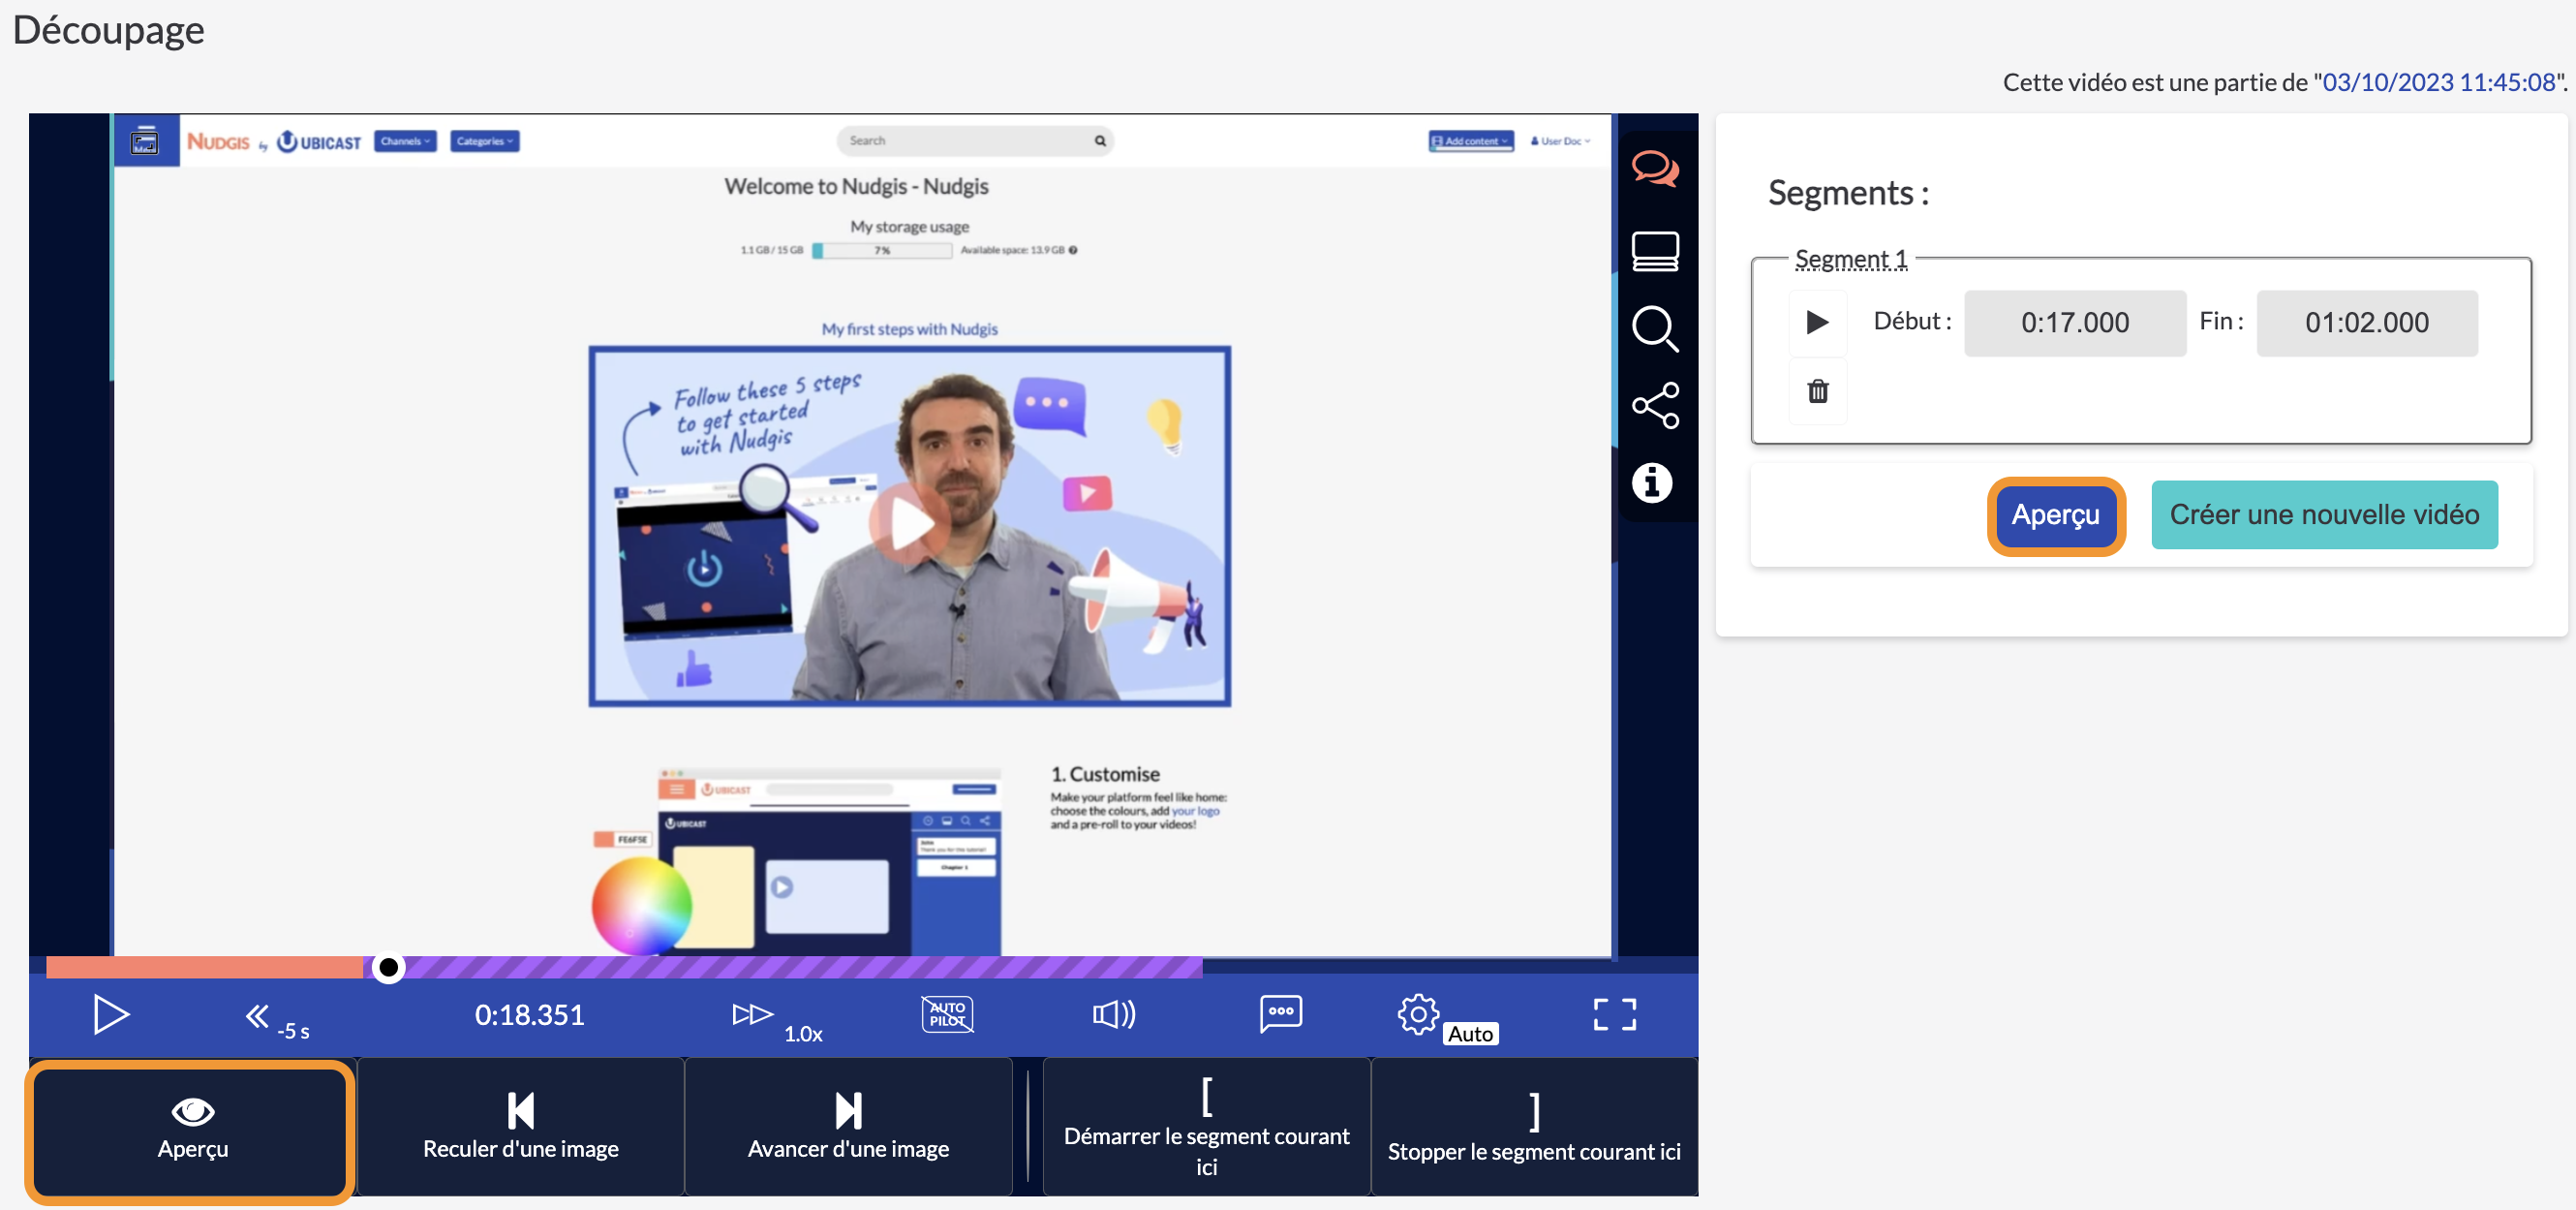Switch player to fullscreen
The image size is (2576, 1210).
click(1614, 1014)
